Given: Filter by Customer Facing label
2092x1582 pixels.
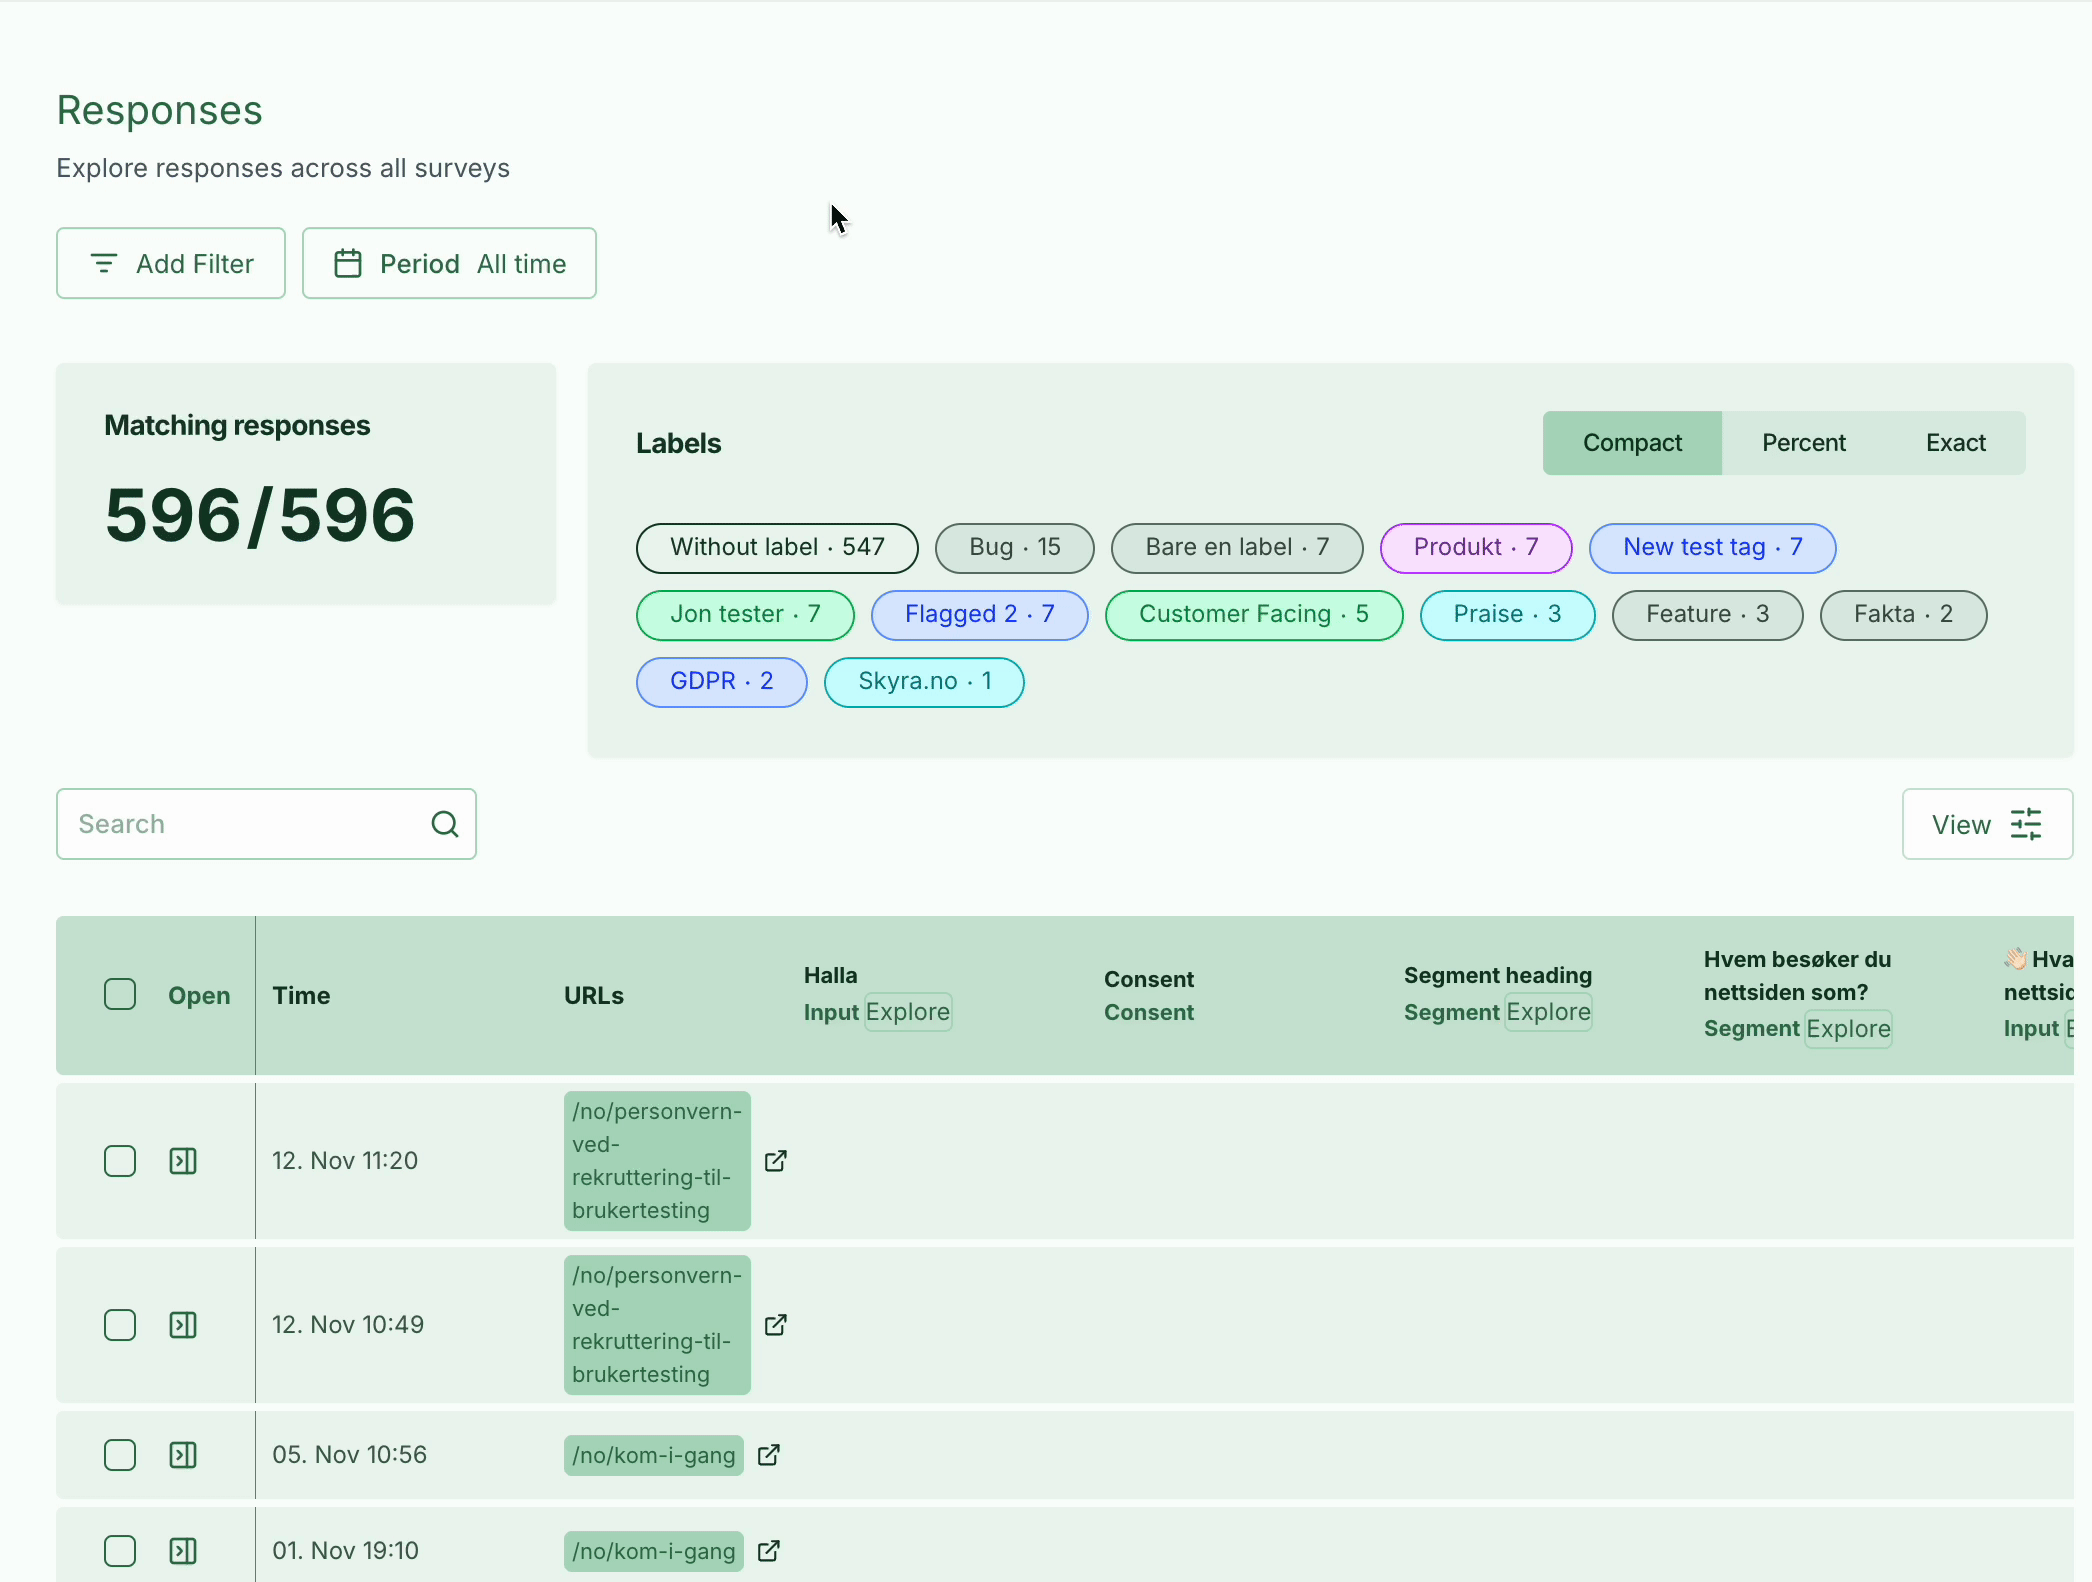Looking at the screenshot, I should tap(1254, 615).
